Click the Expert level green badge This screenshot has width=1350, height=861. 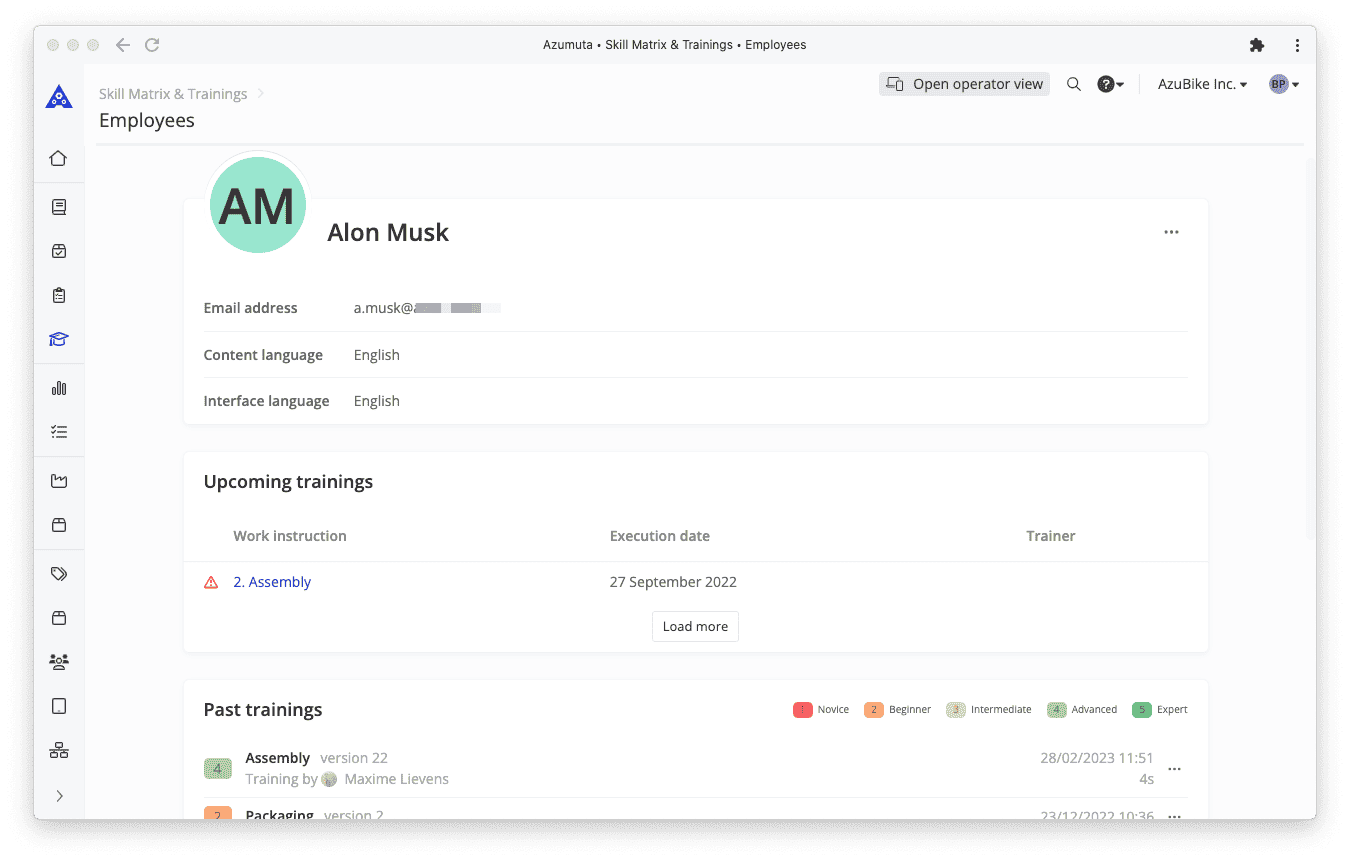(x=1143, y=709)
